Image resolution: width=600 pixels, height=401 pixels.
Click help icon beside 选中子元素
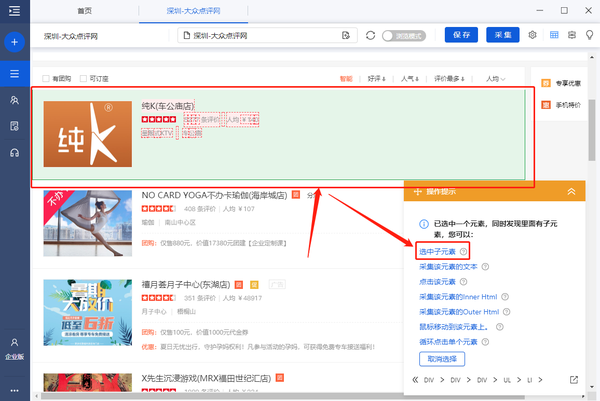(x=463, y=251)
